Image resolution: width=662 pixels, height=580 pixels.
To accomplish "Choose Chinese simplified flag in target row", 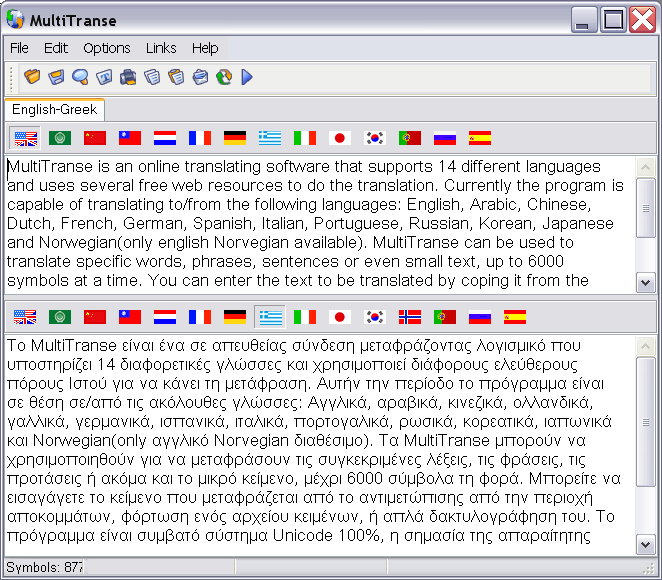I will pos(95,317).
